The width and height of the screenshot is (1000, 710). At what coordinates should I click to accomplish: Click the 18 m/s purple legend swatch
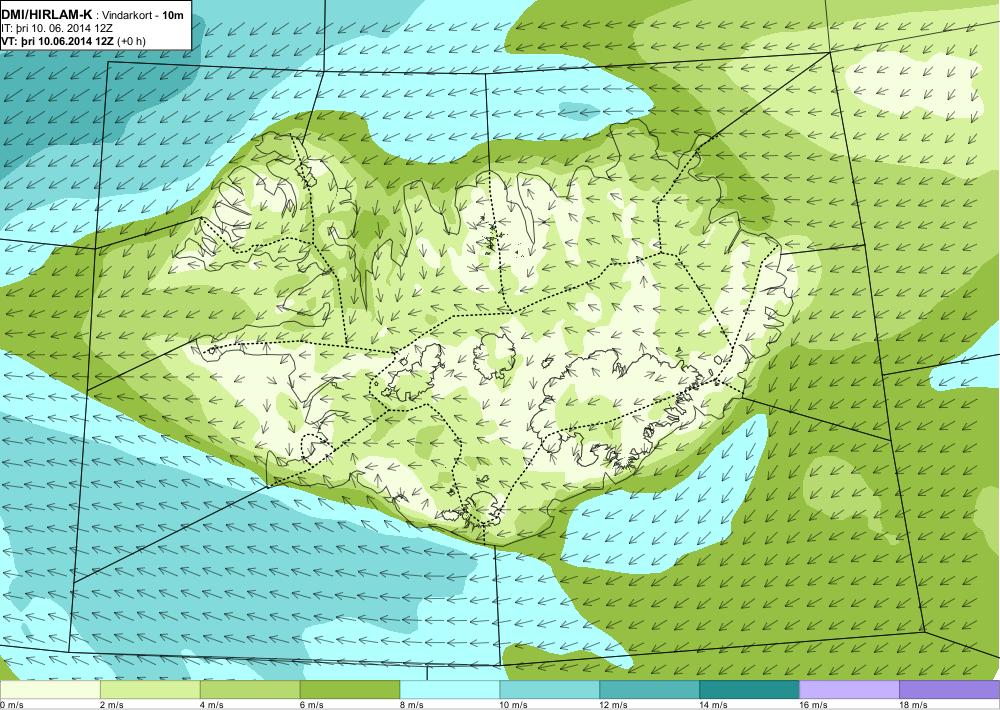949,690
